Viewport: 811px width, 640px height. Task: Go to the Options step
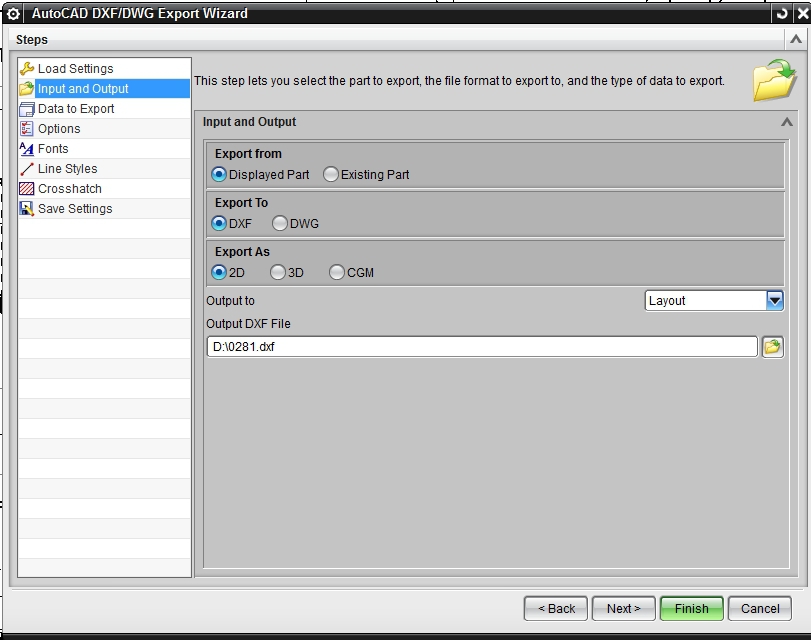pyautogui.click(x=104, y=128)
